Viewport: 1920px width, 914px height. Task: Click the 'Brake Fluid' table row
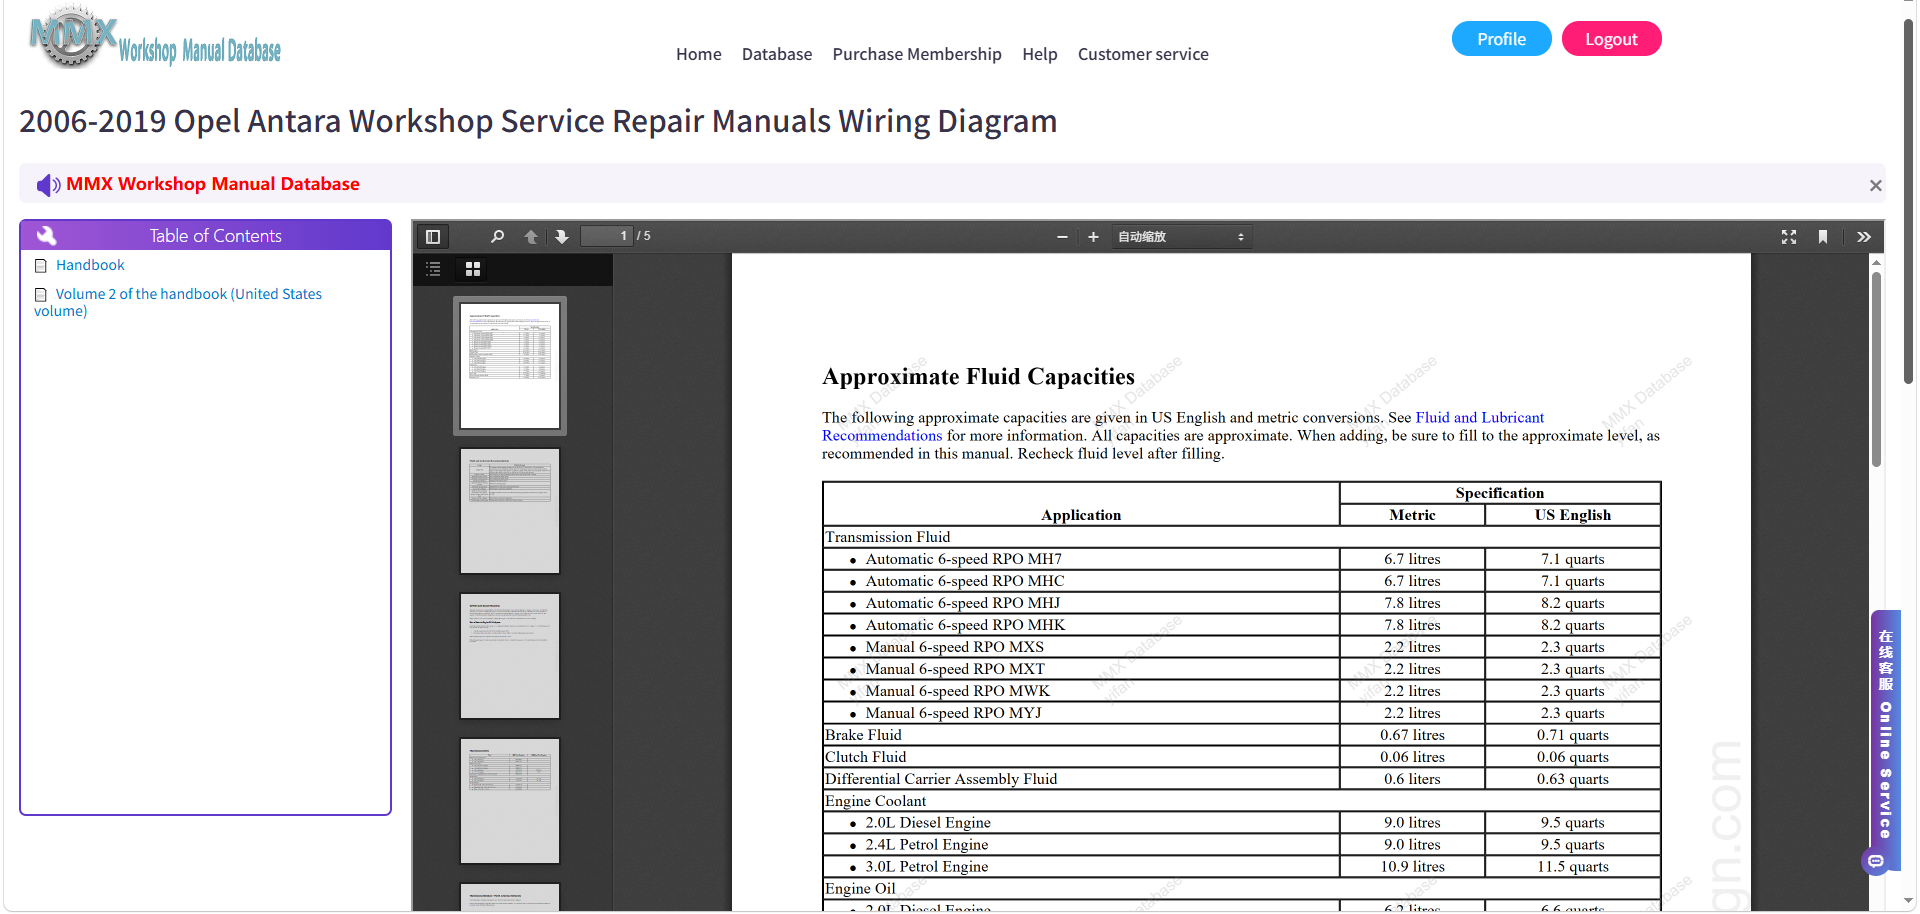pyautogui.click(x=1242, y=735)
